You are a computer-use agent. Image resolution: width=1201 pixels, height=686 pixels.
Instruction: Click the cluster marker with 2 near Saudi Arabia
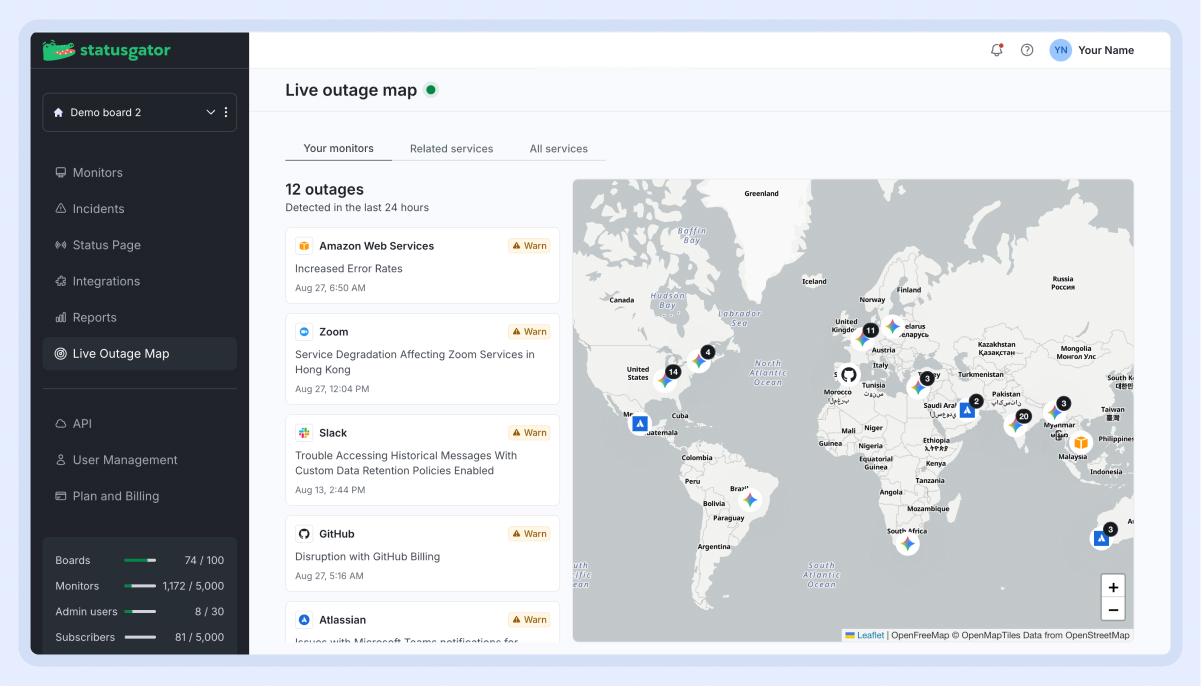point(968,410)
